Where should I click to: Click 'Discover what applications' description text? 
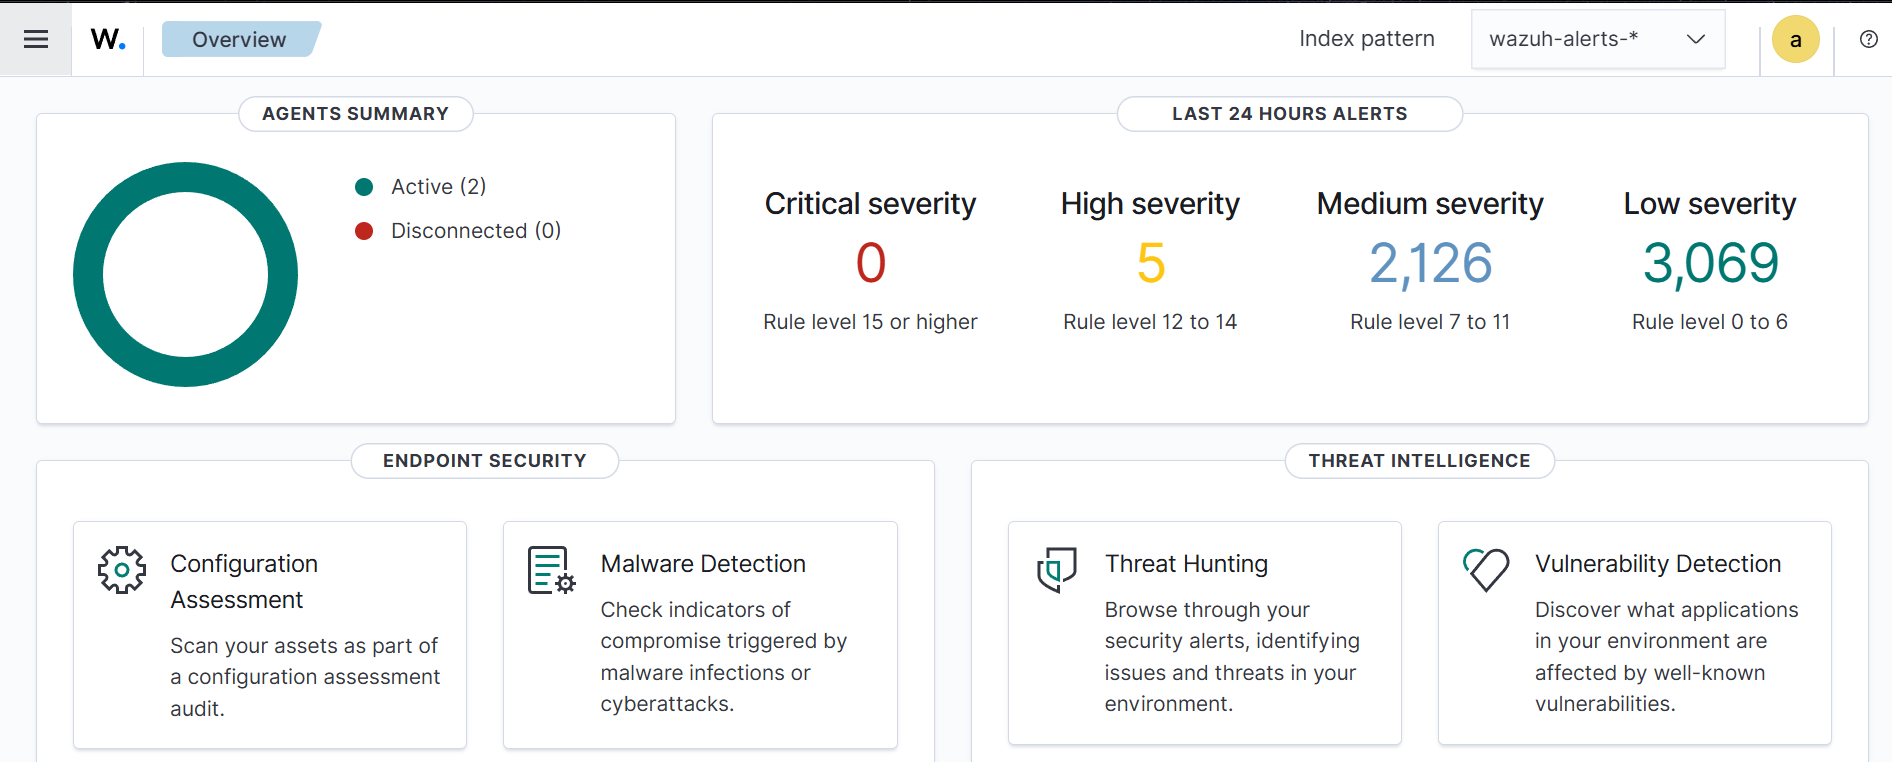coord(1667,657)
